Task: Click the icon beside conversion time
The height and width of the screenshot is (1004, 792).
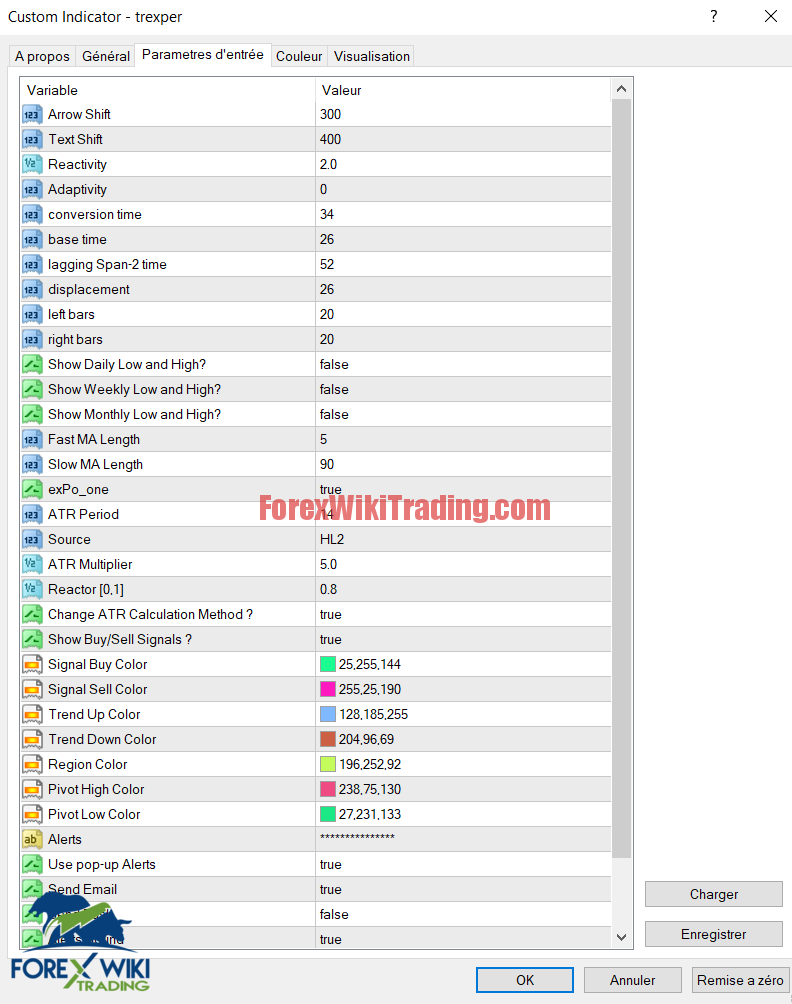Action: pos(32,215)
